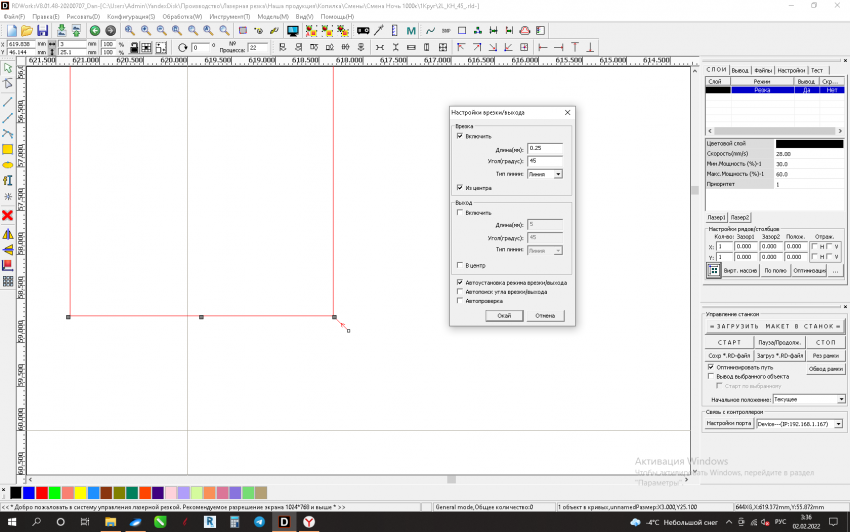850x532 pixels.
Task: Select the Text tool in left toolbar
Action: tap(8, 181)
